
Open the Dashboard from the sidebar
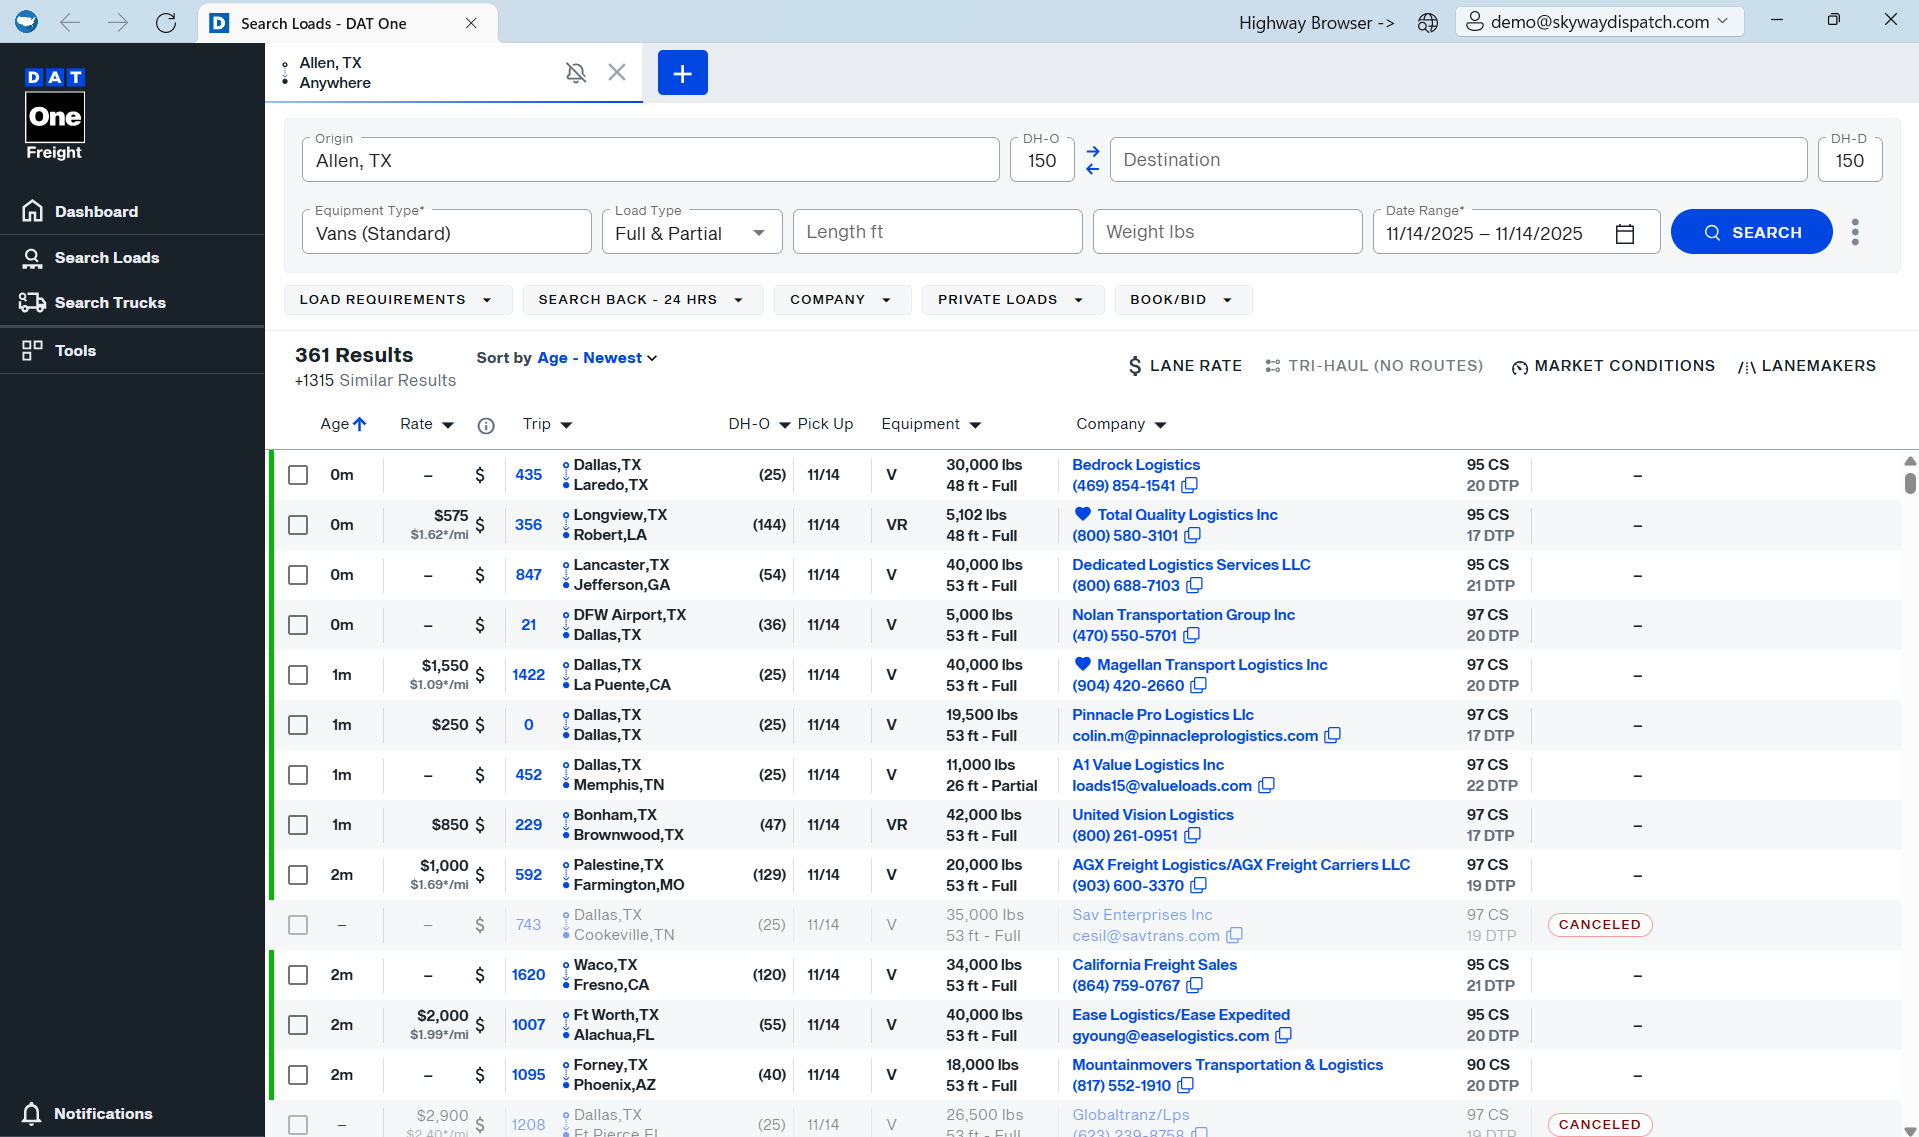96,211
